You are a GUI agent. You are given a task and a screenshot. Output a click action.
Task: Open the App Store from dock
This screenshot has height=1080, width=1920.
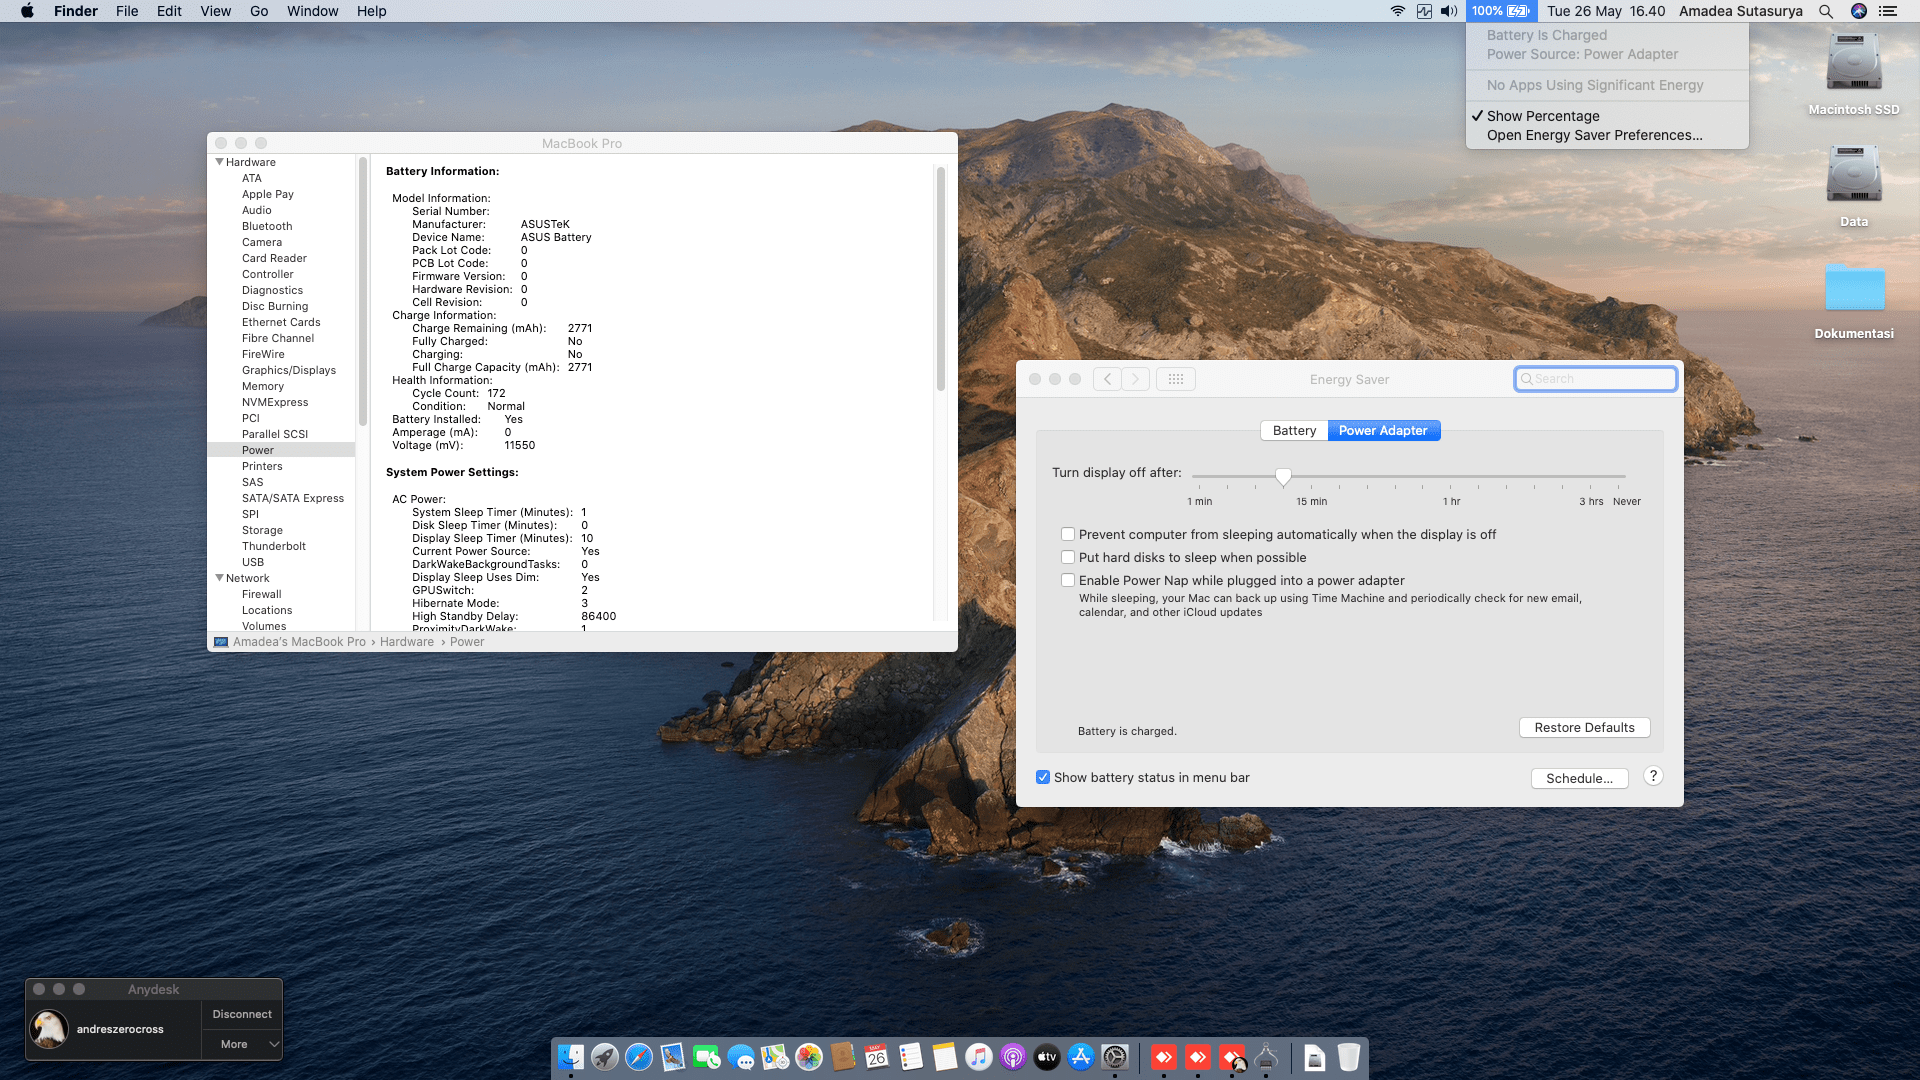pyautogui.click(x=1081, y=1057)
